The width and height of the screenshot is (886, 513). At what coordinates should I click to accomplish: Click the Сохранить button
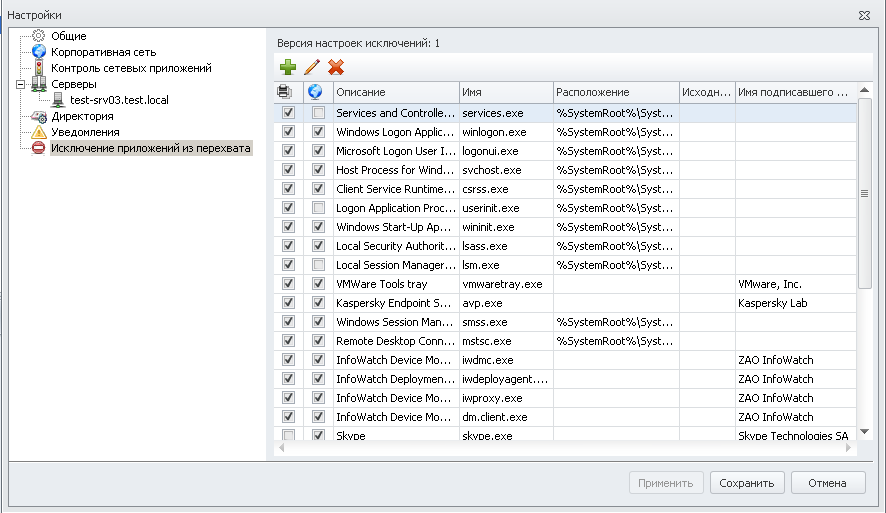[747, 483]
